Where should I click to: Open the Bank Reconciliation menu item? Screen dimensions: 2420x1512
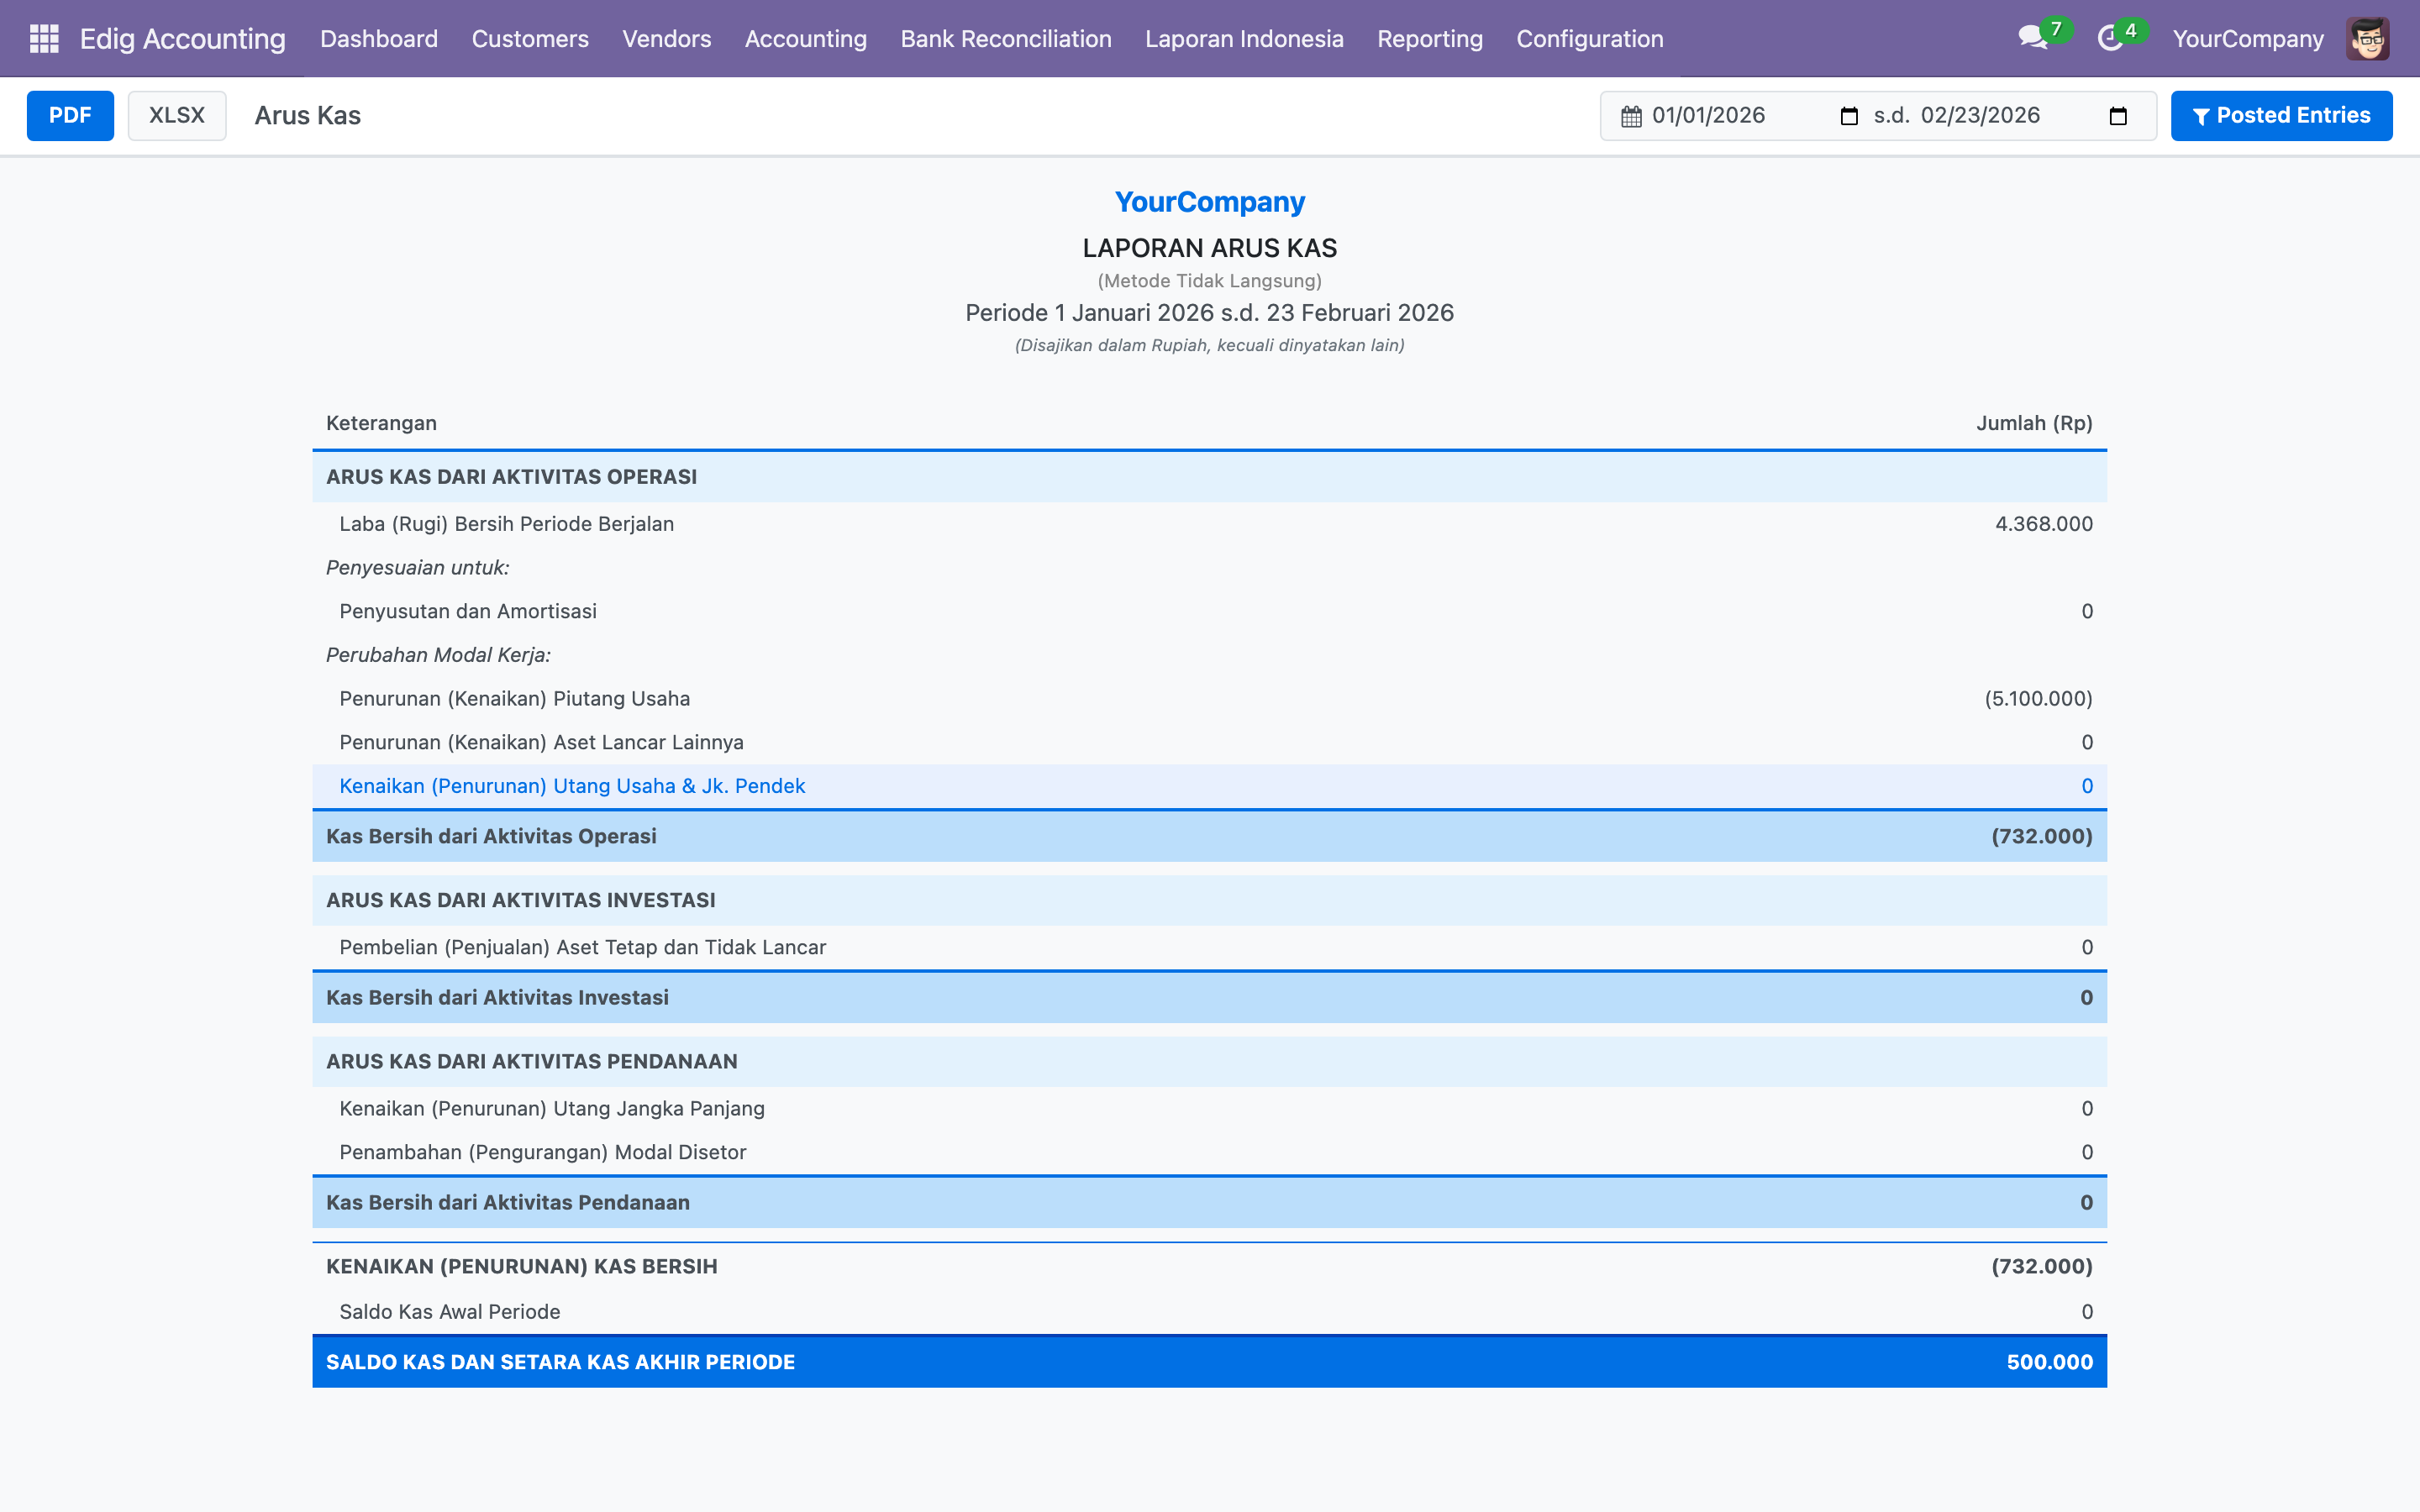click(1005, 39)
